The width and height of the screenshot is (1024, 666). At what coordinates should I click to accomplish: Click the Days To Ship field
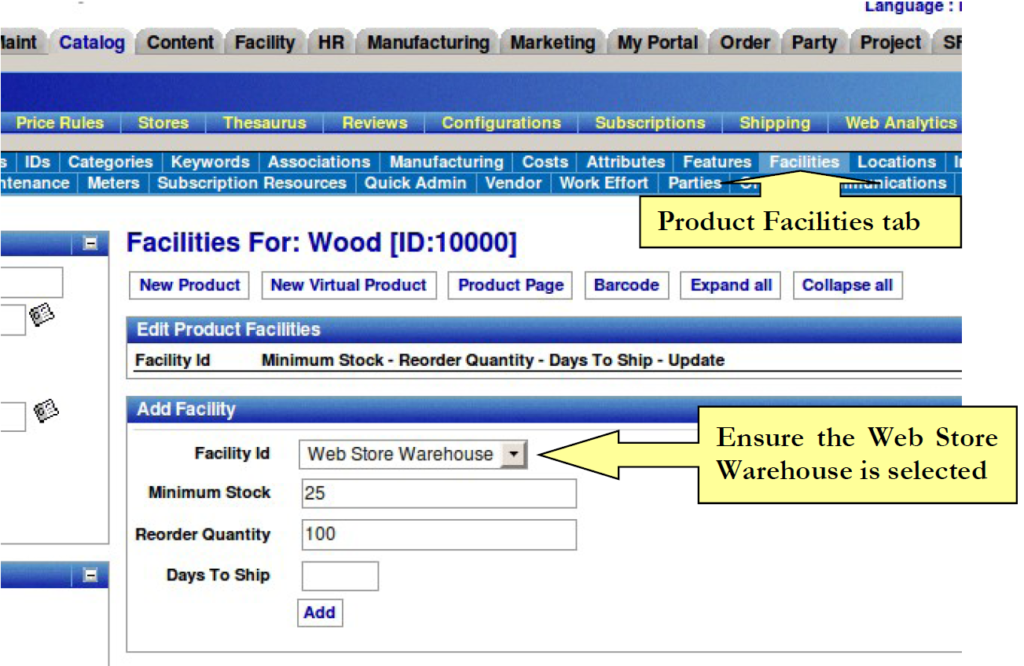tap(340, 576)
